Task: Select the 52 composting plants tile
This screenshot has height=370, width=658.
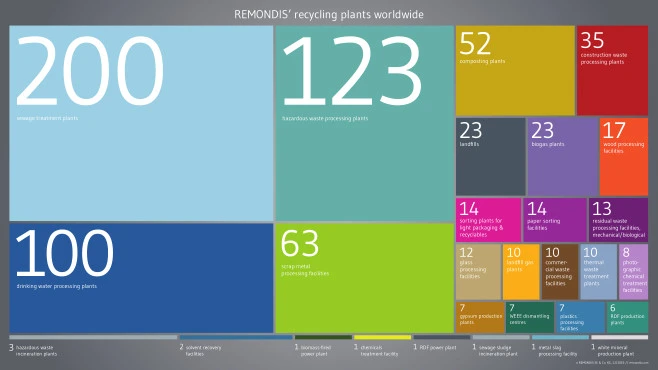Action: pyautogui.click(x=515, y=70)
